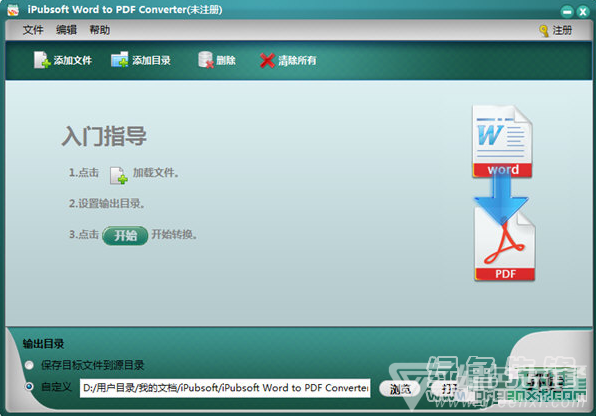This screenshot has width=596, height=416.
Task: Click the Word document icon
Action: click(502, 141)
